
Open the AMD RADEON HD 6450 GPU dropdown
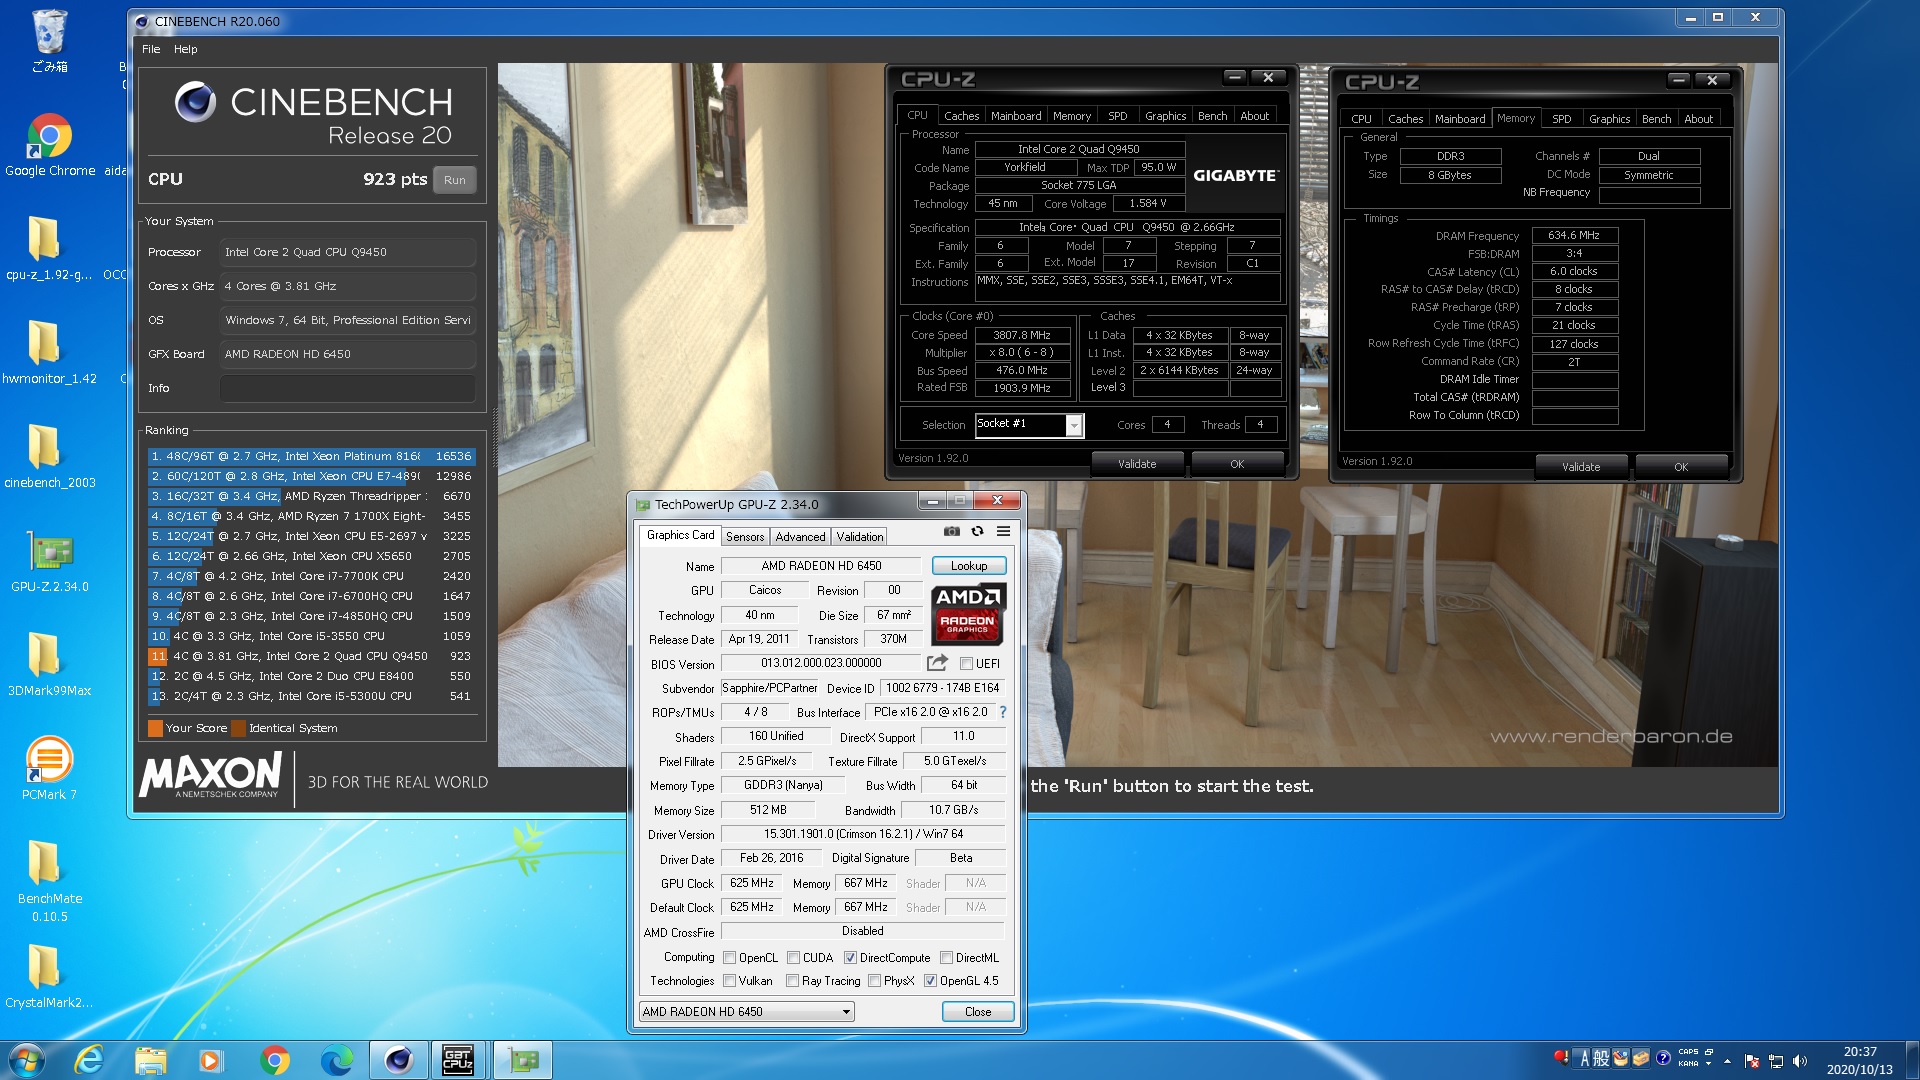point(747,1012)
